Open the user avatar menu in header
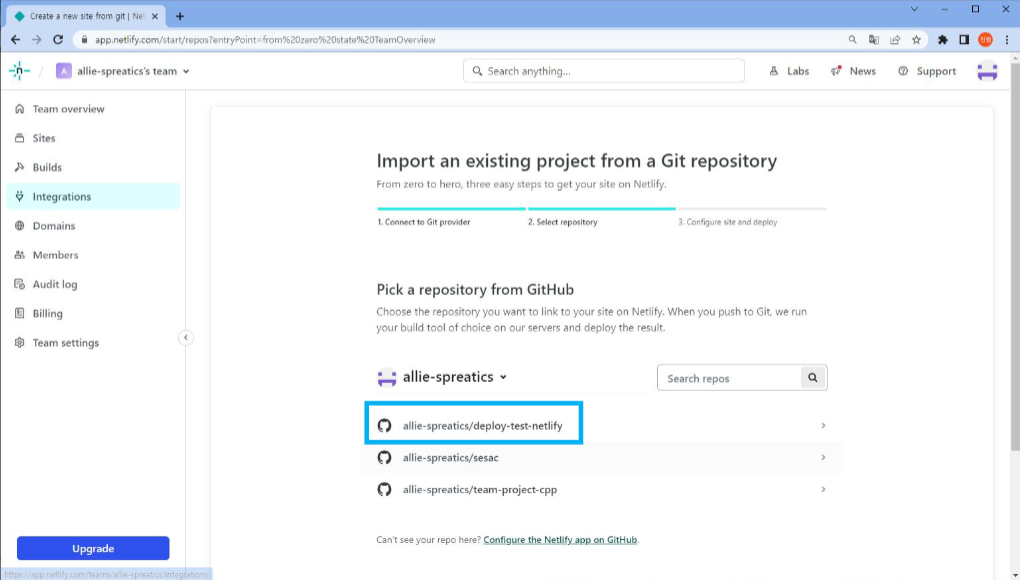Screen dimensions: 1020x580 pos(987,71)
